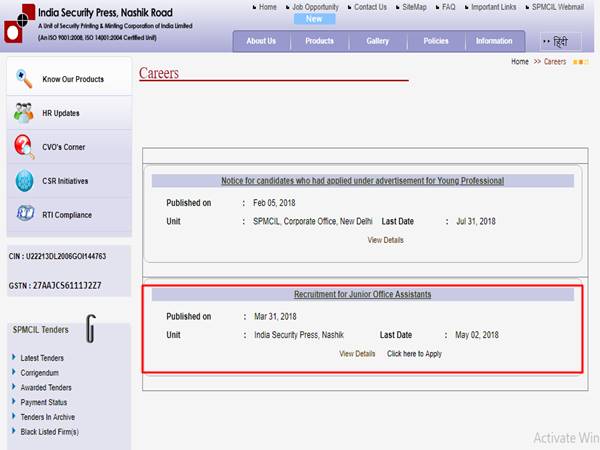Image resolution: width=600 pixels, height=450 pixels.
Task: Open the Job Opportunity link
Action: pos(315,7)
